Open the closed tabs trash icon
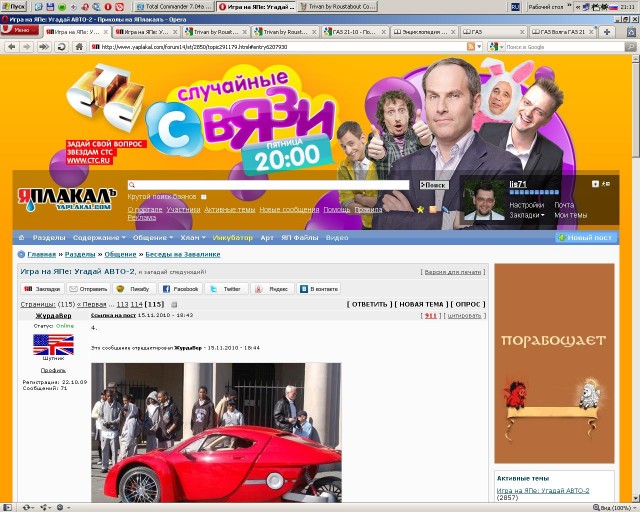Image resolution: width=640 pixels, height=512 pixels. (x=631, y=32)
